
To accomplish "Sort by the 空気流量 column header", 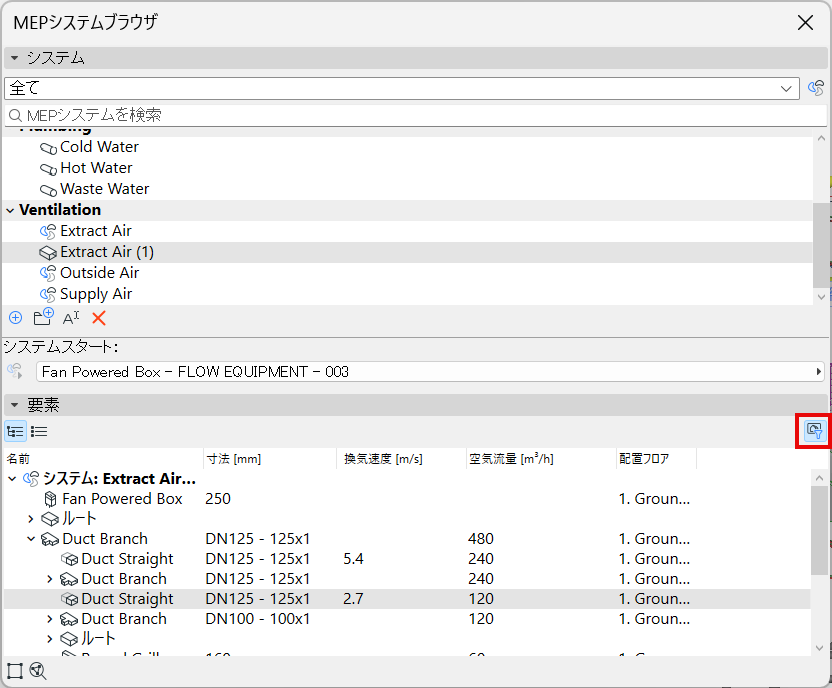I will tap(541, 459).
